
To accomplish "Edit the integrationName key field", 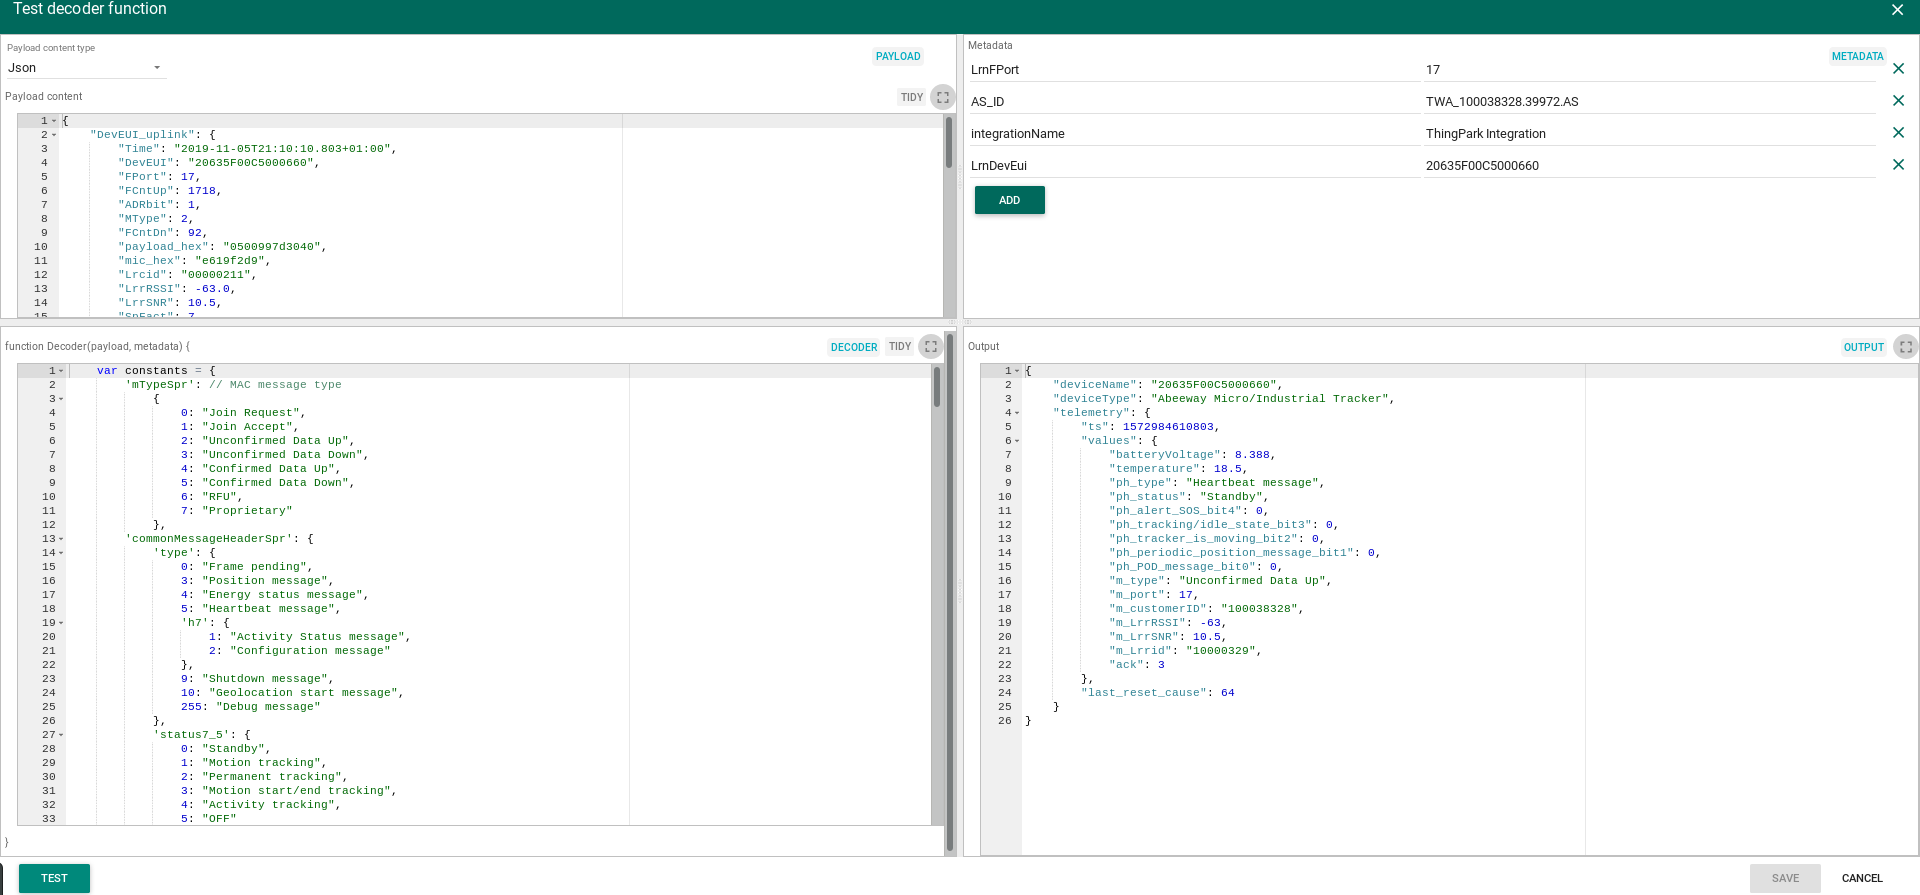I will (1193, 133).
